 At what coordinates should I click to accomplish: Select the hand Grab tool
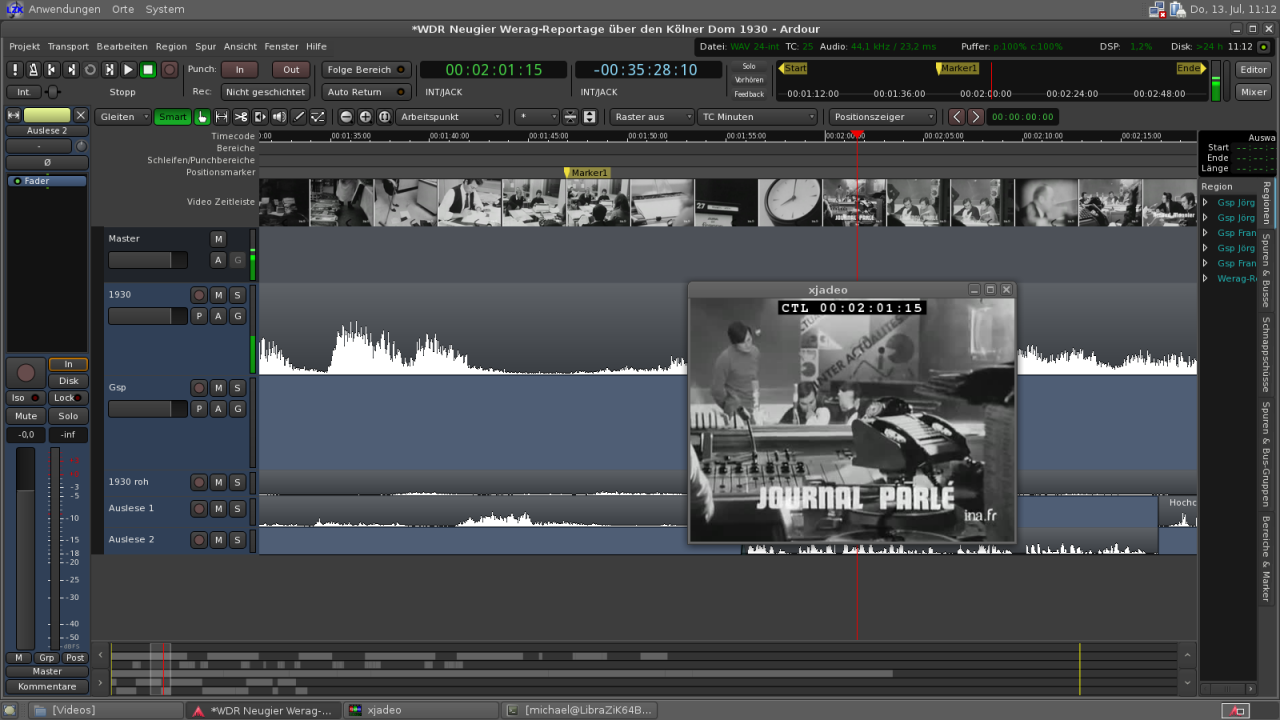click(x=202, y=117)
